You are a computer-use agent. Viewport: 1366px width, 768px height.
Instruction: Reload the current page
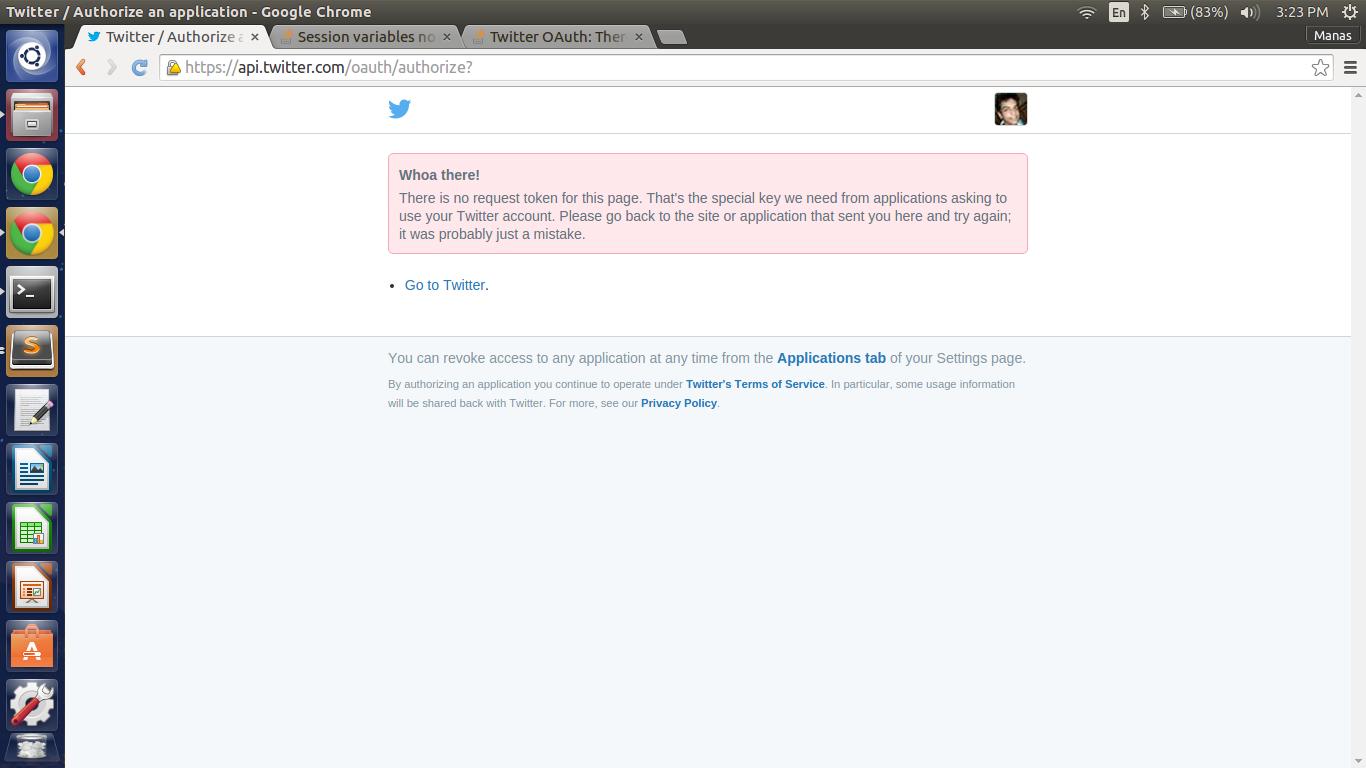(x=139, y=67)
